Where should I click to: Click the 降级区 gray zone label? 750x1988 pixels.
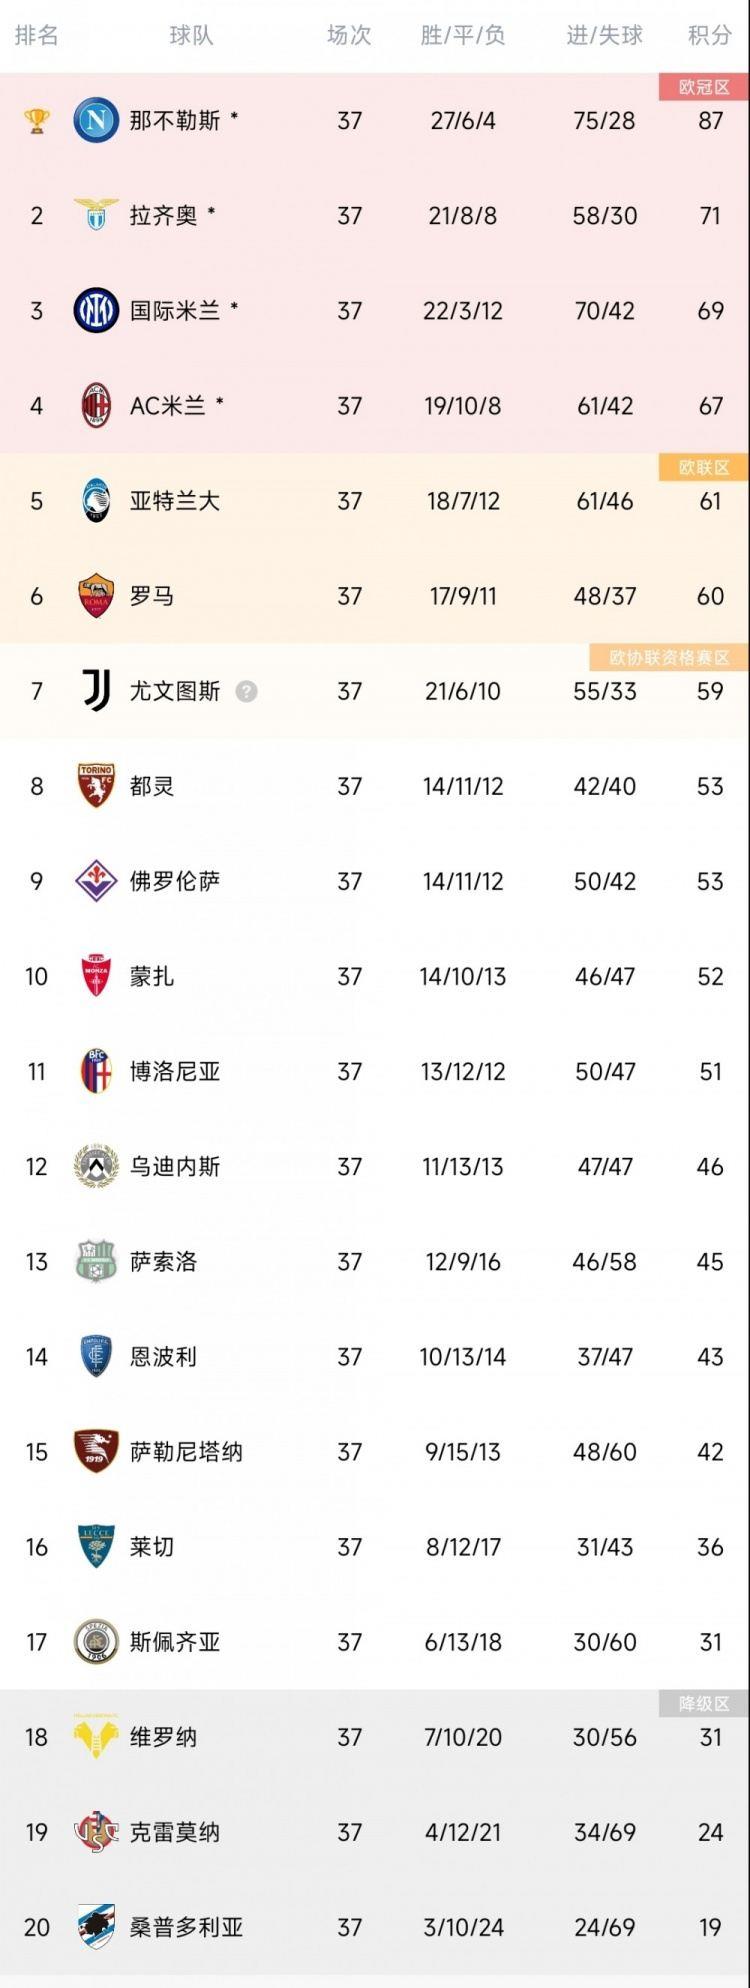click(x=704, y=1703)
